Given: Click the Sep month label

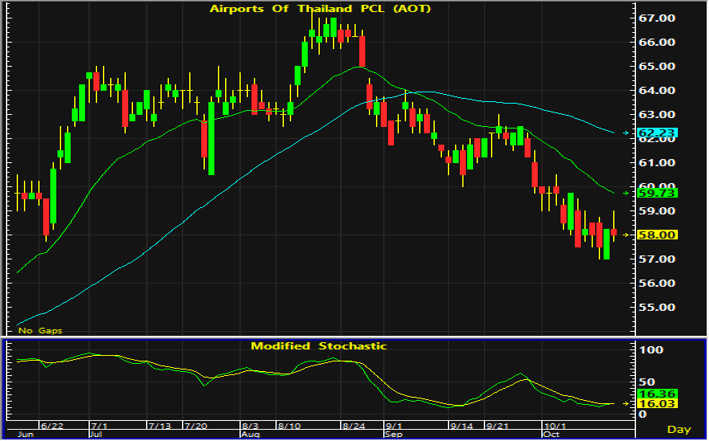Looking at the screenshot, I should pyautogui.click(x=393, y=435).
